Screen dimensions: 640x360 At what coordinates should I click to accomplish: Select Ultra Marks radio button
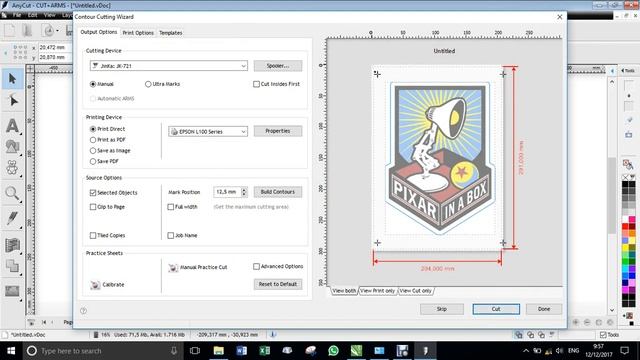(x=148, y=84)
